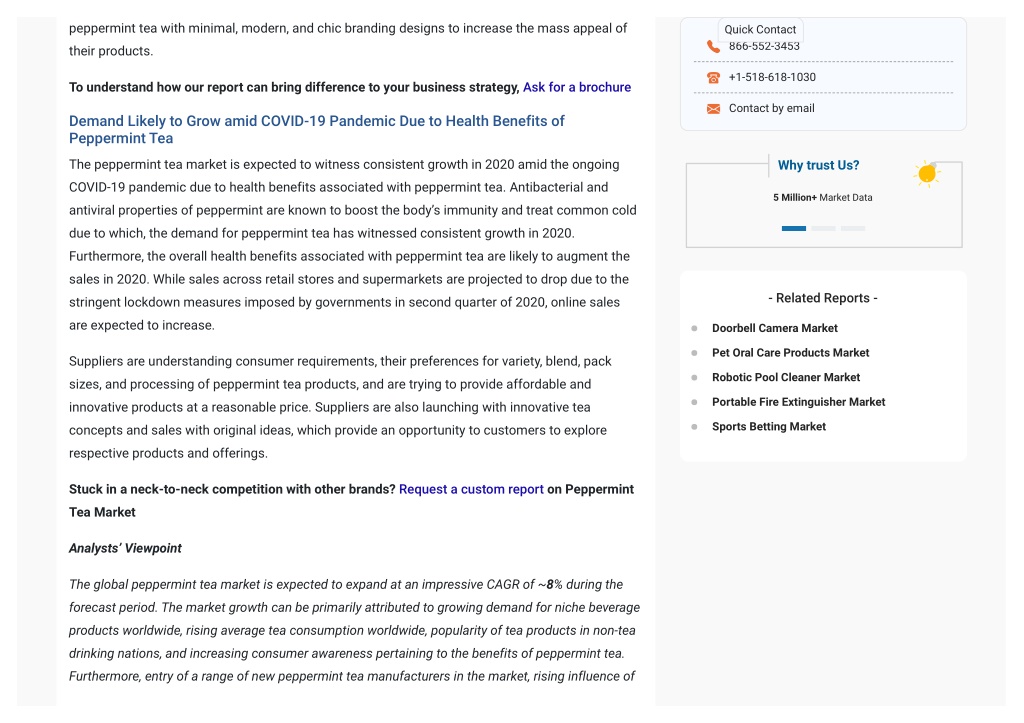Select the second carousel indicator dash
The height and width of the screenshot is (723, 1024).
tap(823, 229)
